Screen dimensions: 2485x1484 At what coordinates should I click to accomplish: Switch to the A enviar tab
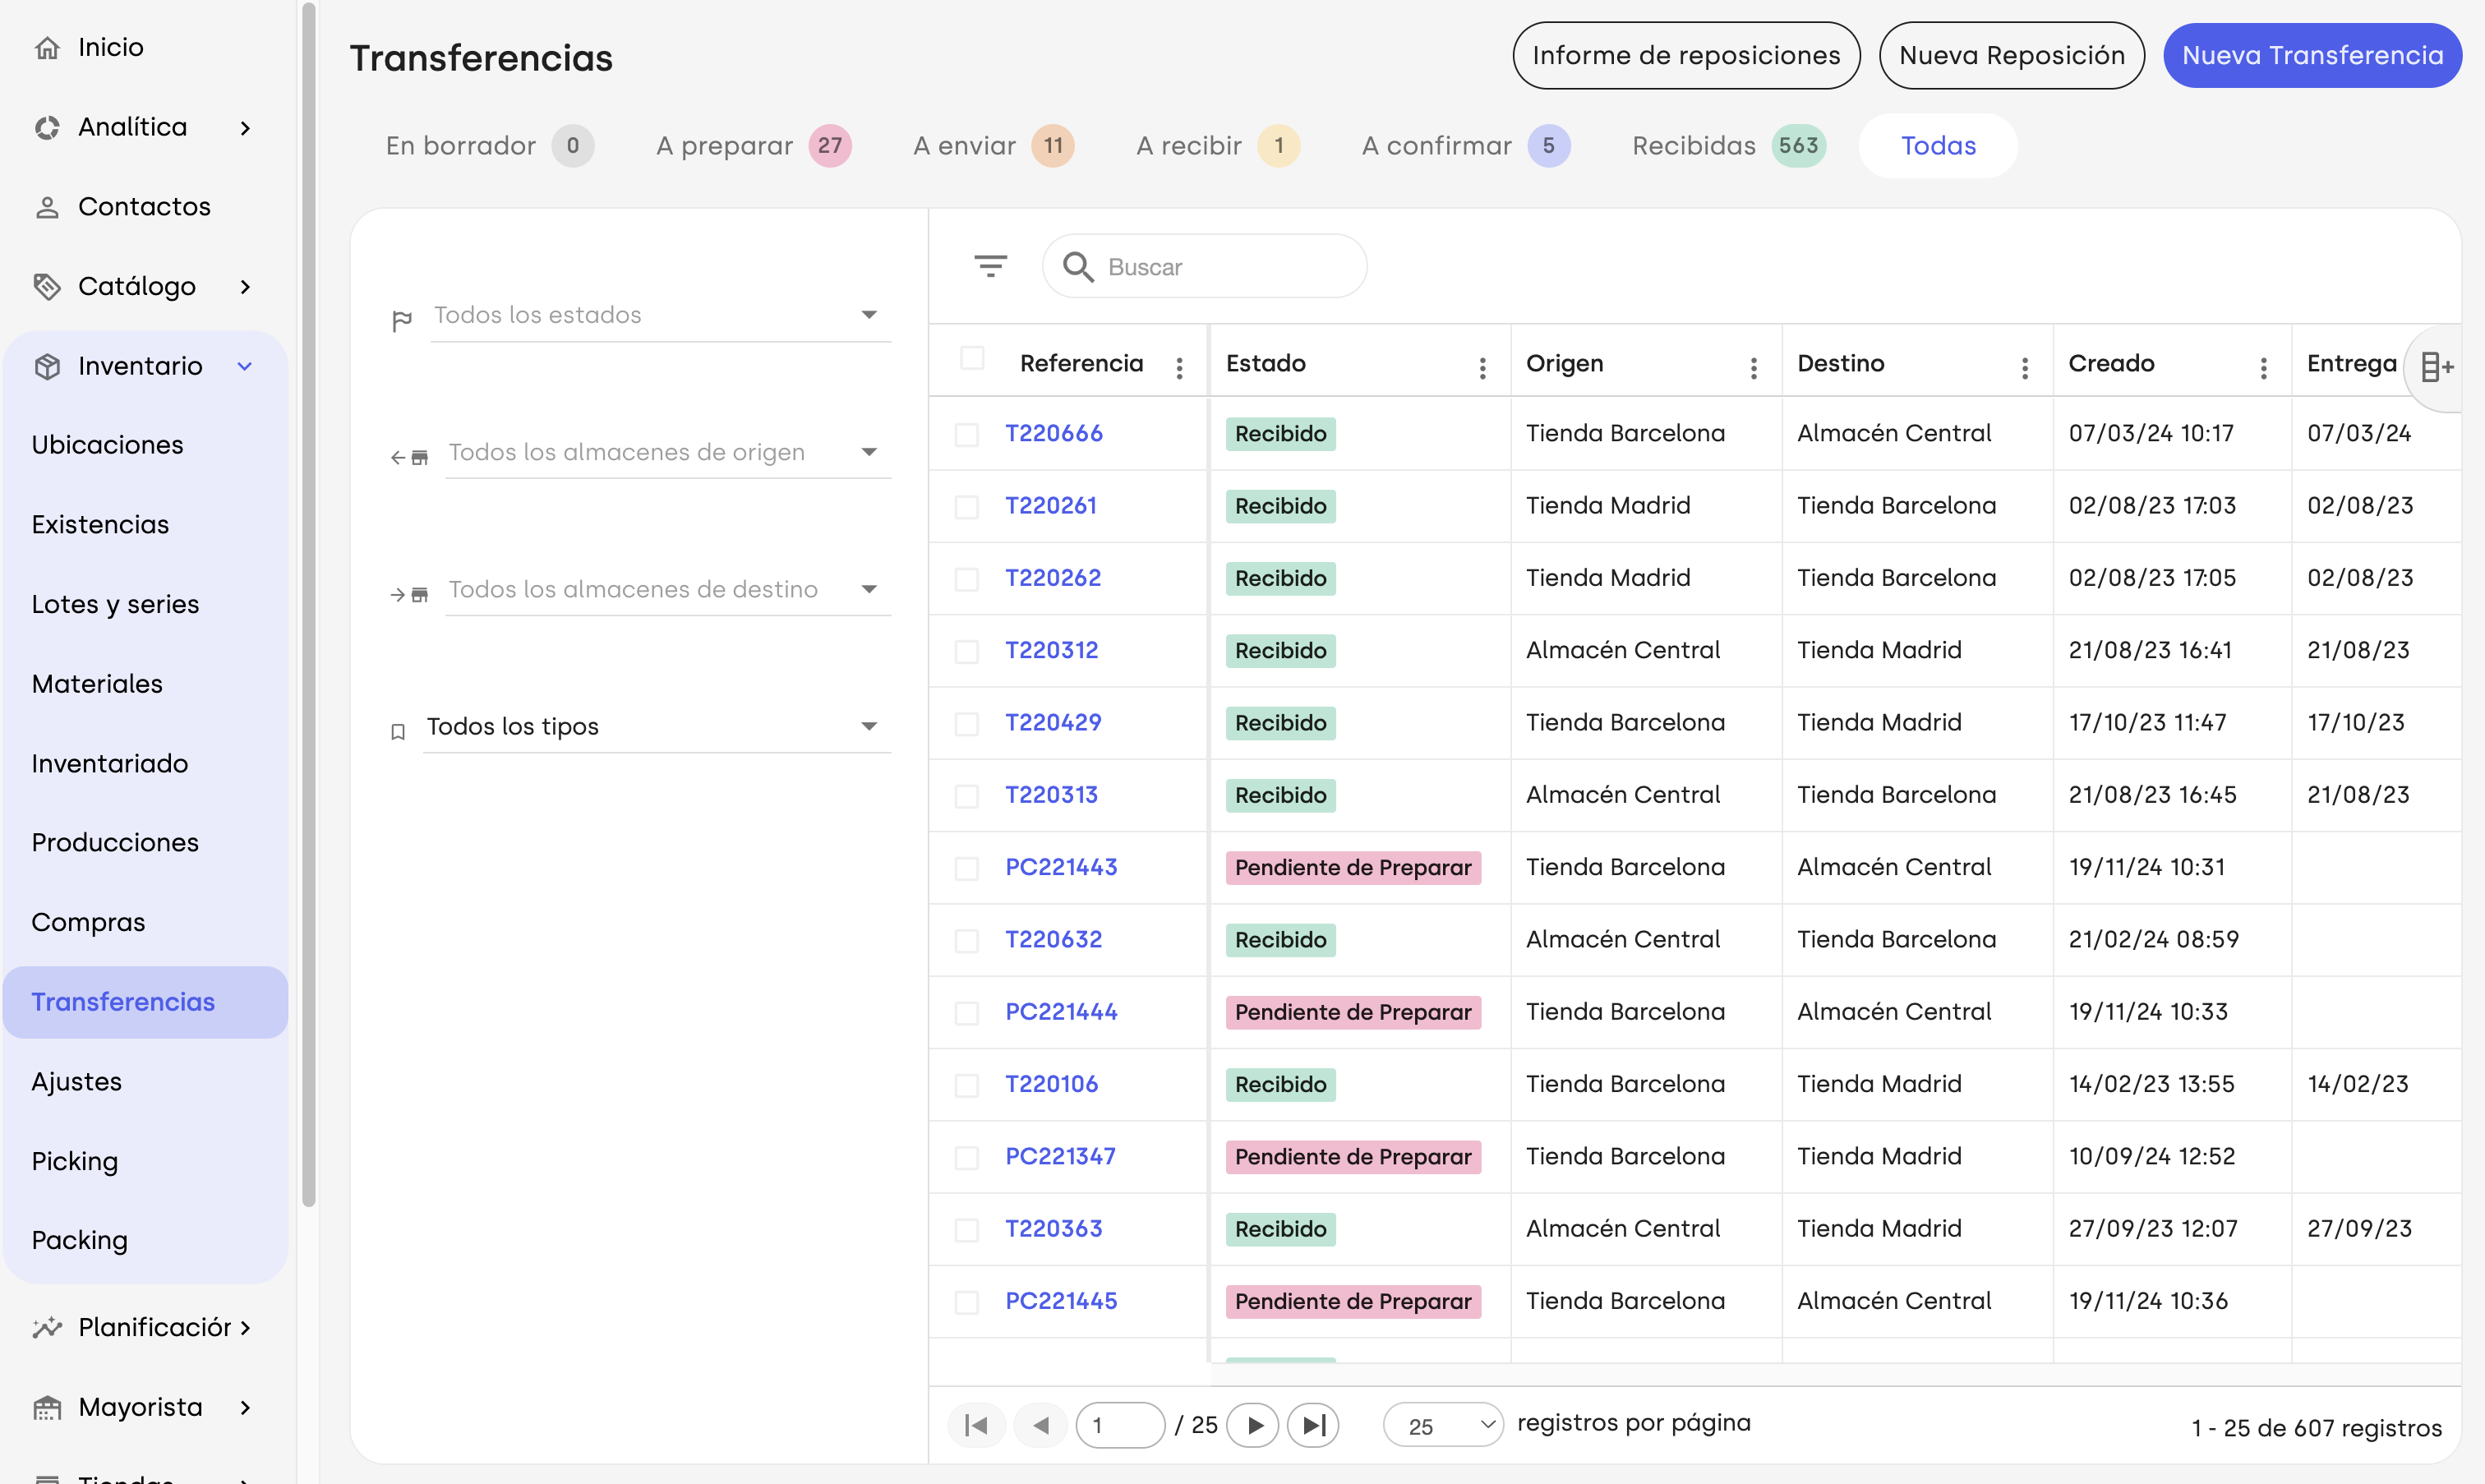[994, 146]
